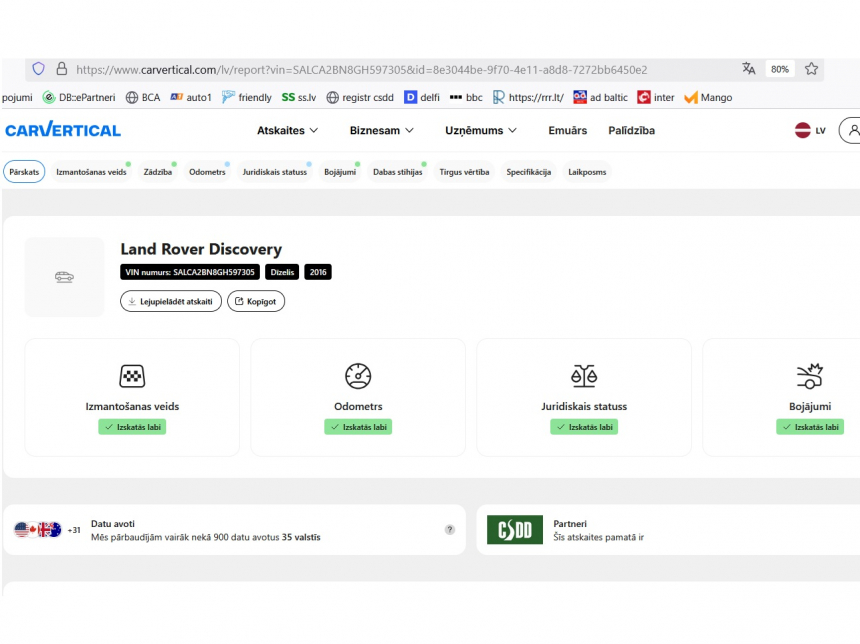The width and height of the screenshot is (860, 644).
Task: Click the car placeholder thumbnail
Action: point(64,277)
